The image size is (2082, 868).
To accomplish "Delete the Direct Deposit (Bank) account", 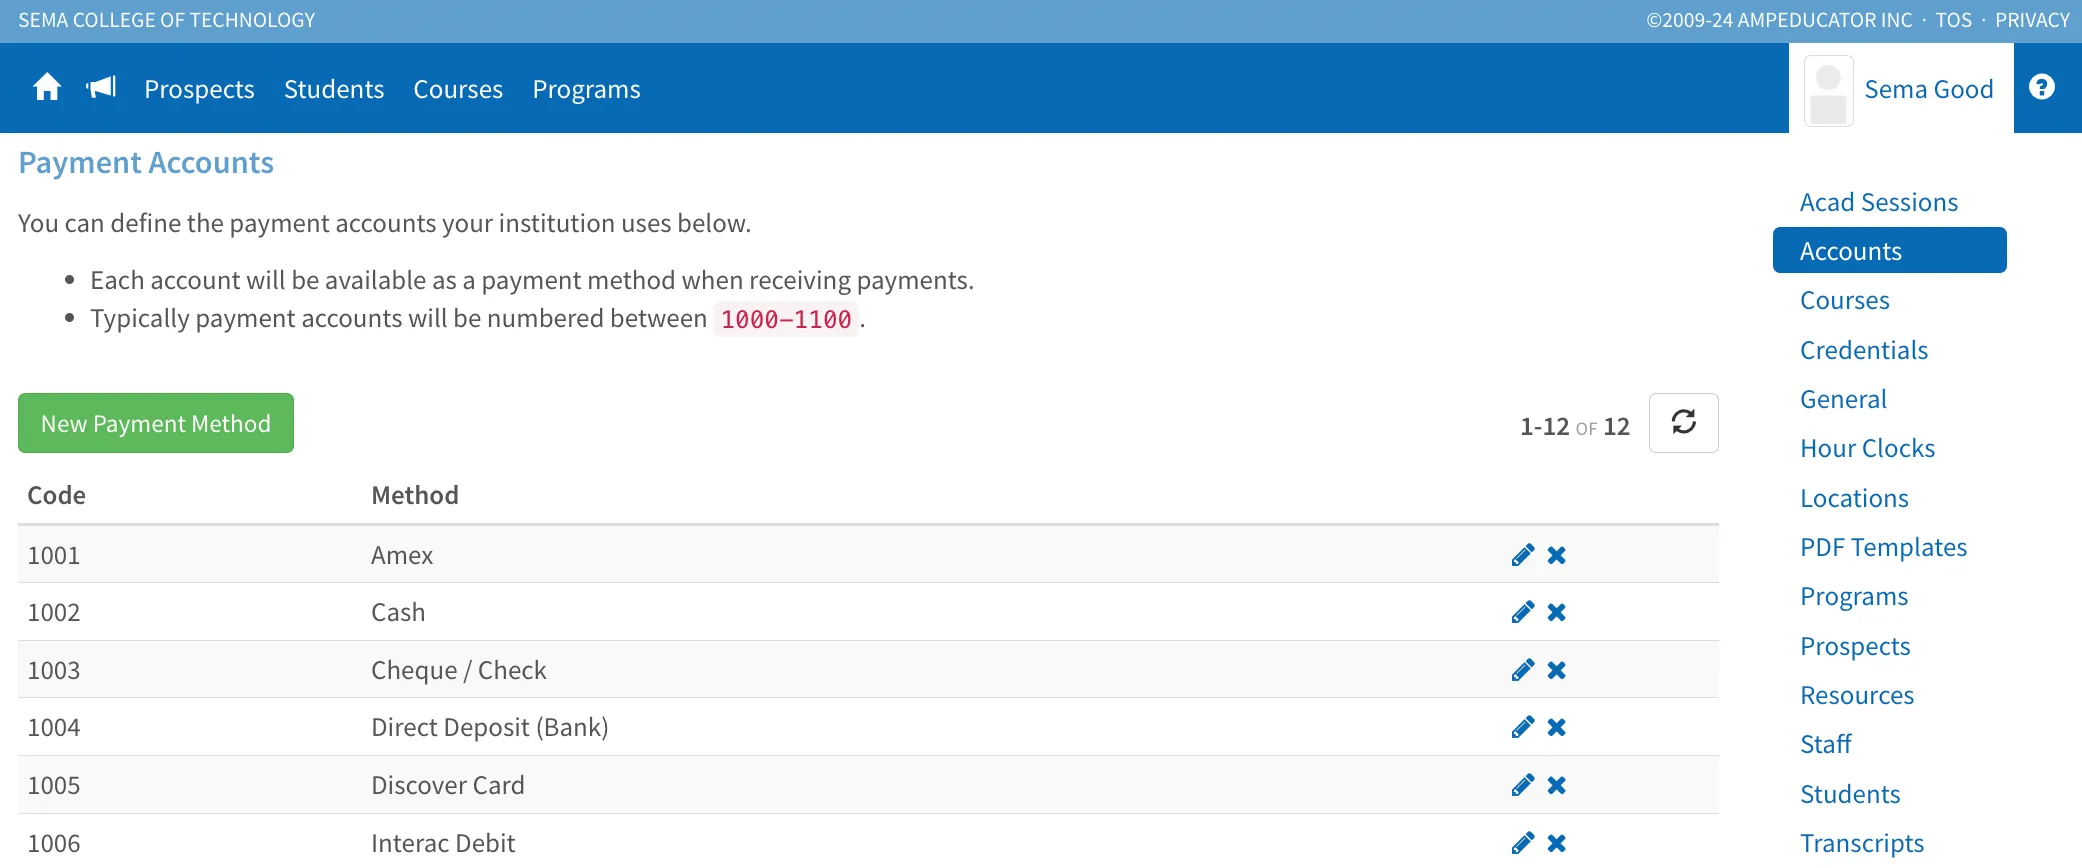I will point(1557,727).
